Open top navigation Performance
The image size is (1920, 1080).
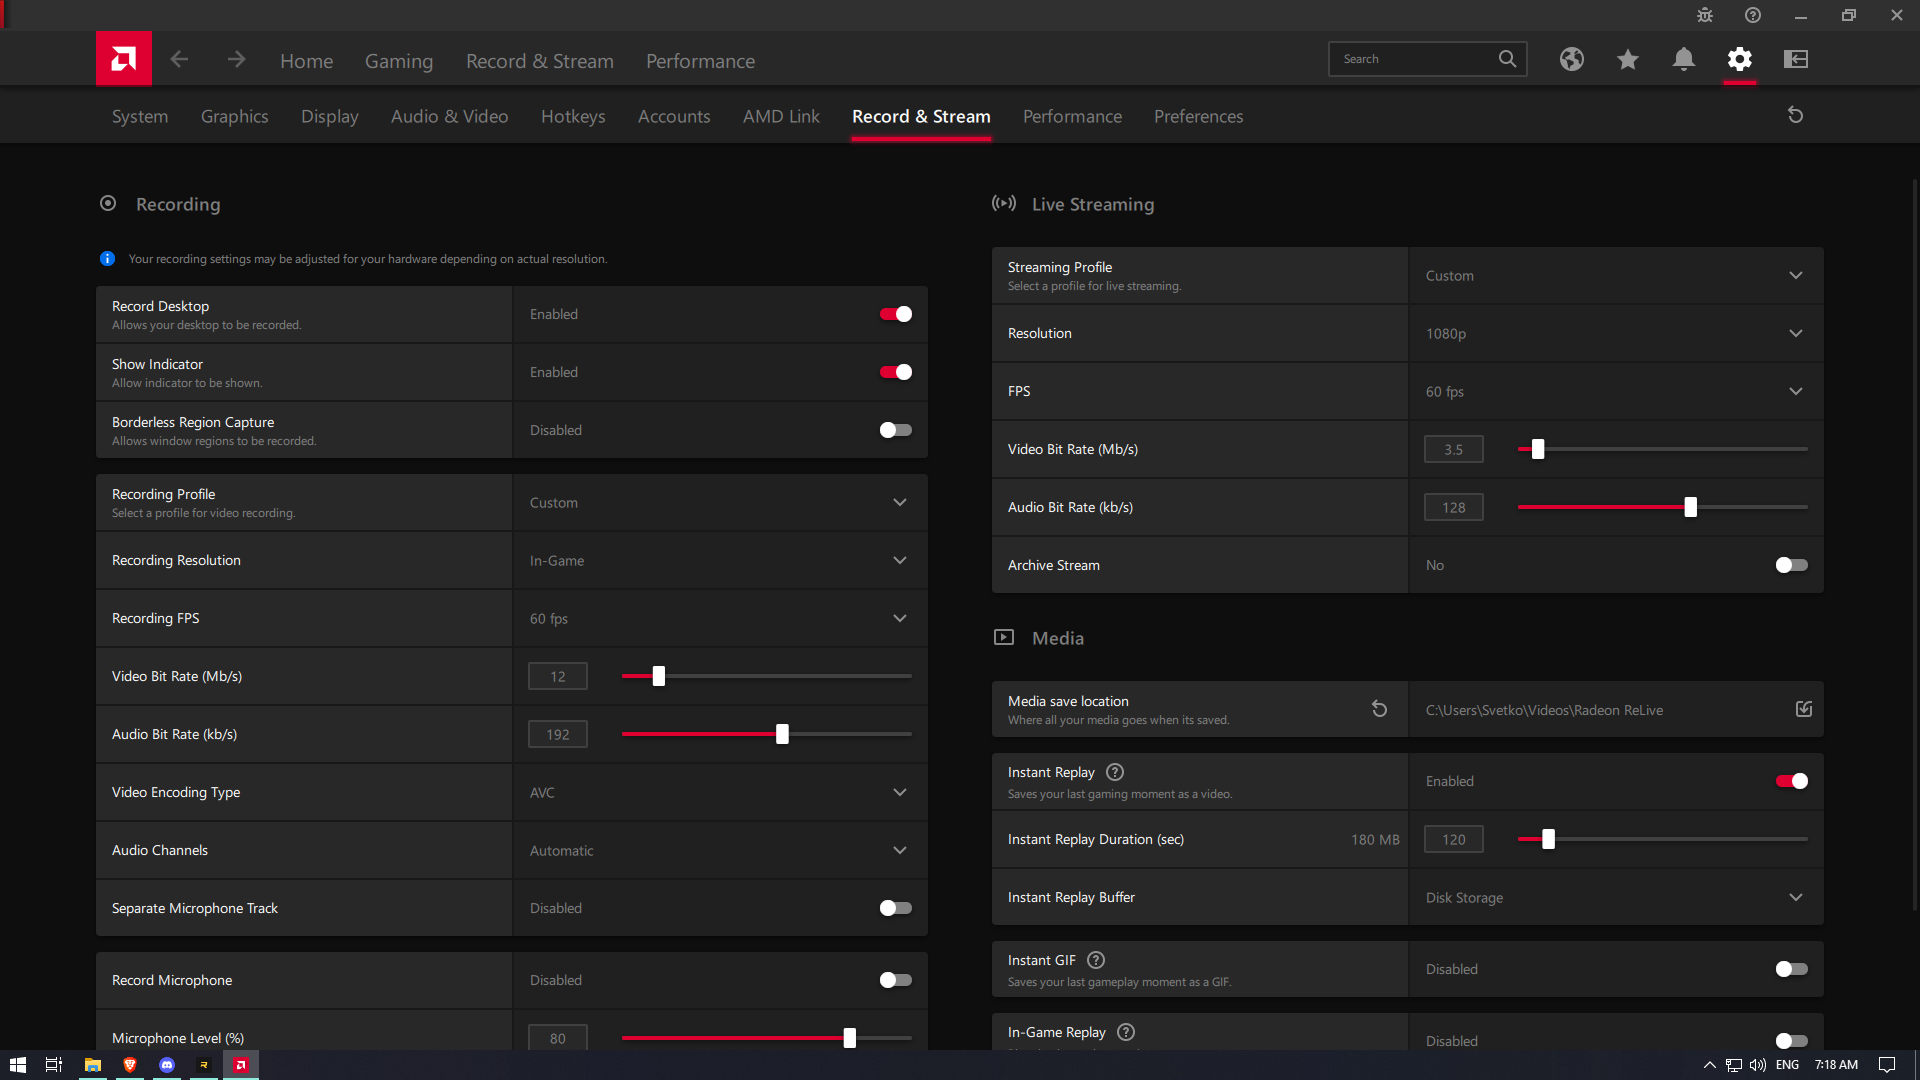coord(701,61)
